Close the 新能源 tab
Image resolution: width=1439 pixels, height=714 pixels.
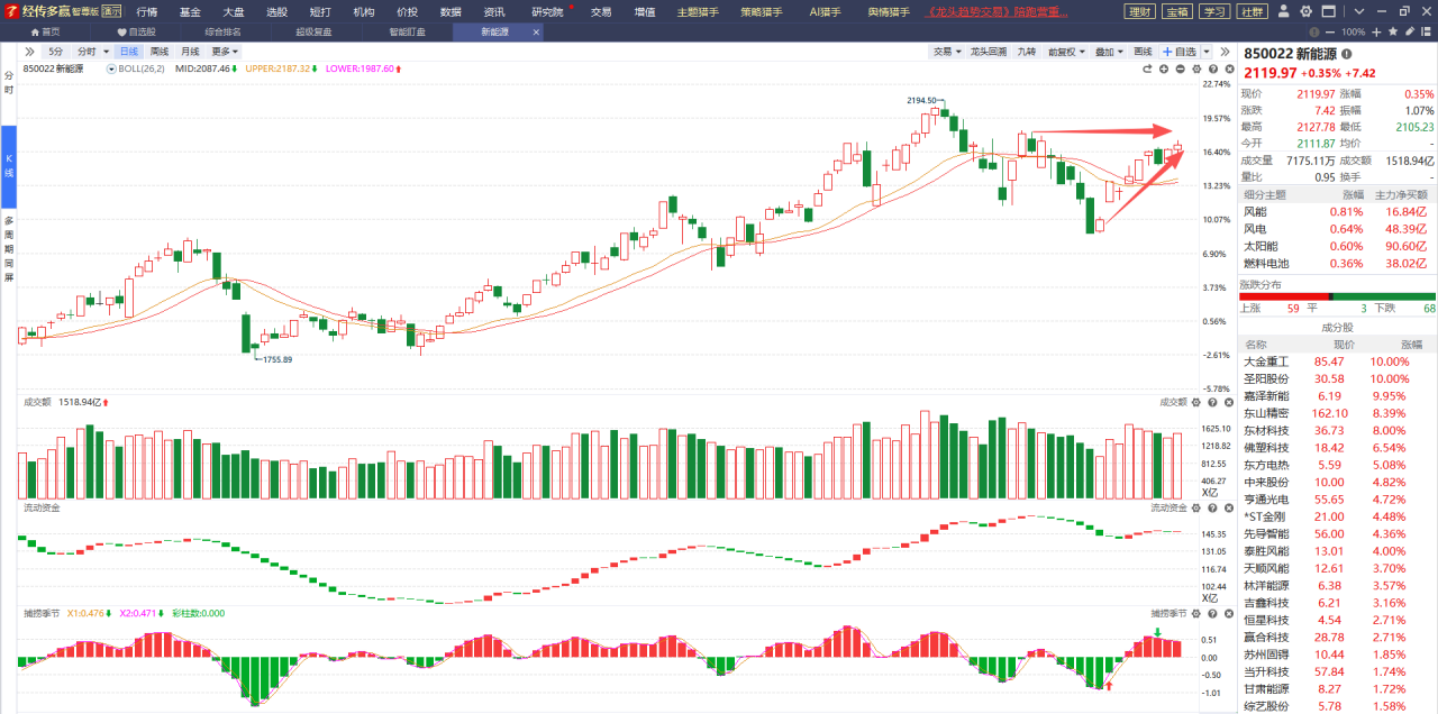(x=536, y=32)
